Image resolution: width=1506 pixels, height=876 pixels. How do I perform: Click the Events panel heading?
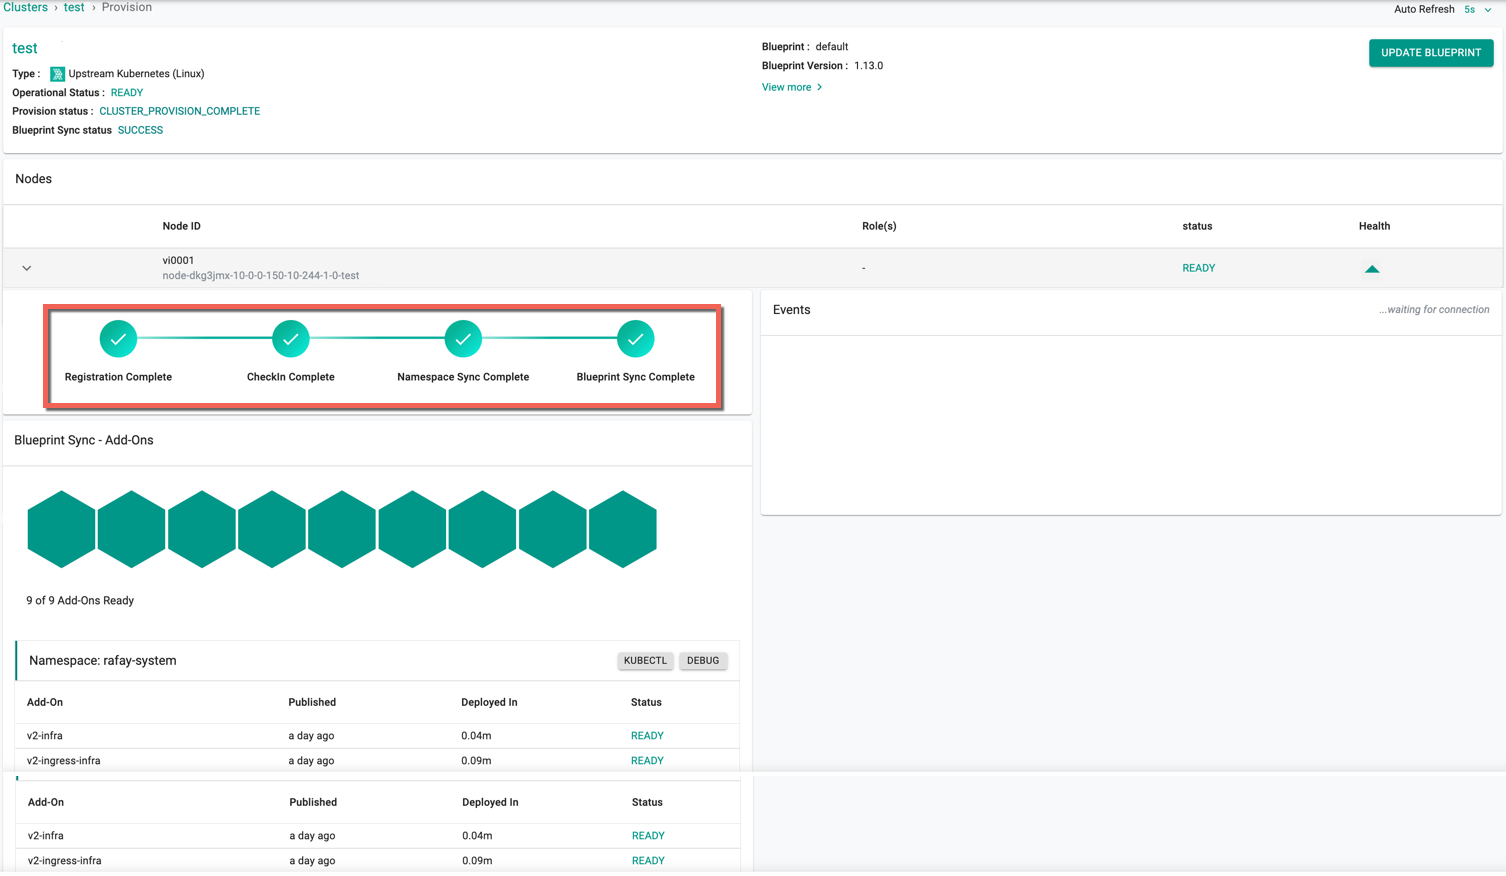click(792, 310)
